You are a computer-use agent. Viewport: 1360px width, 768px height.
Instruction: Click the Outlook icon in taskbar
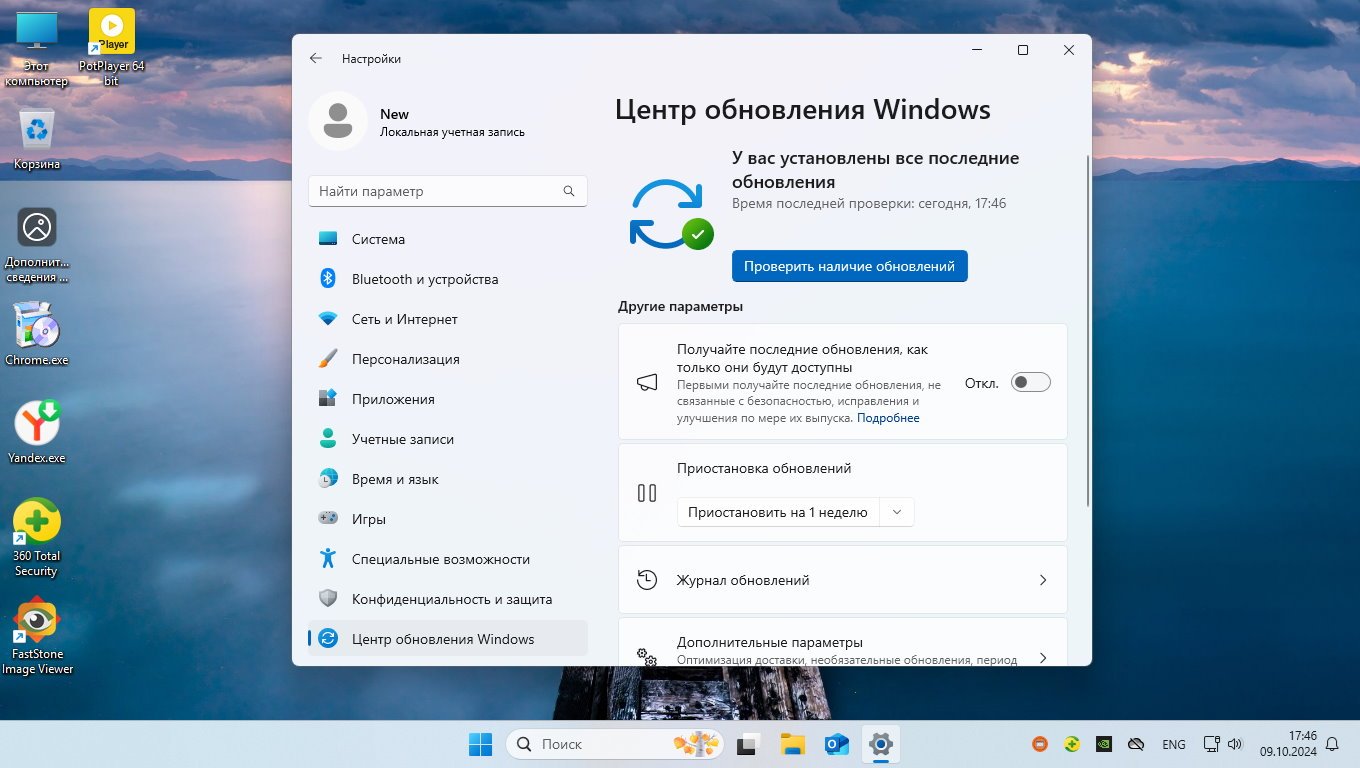point(837,744)
